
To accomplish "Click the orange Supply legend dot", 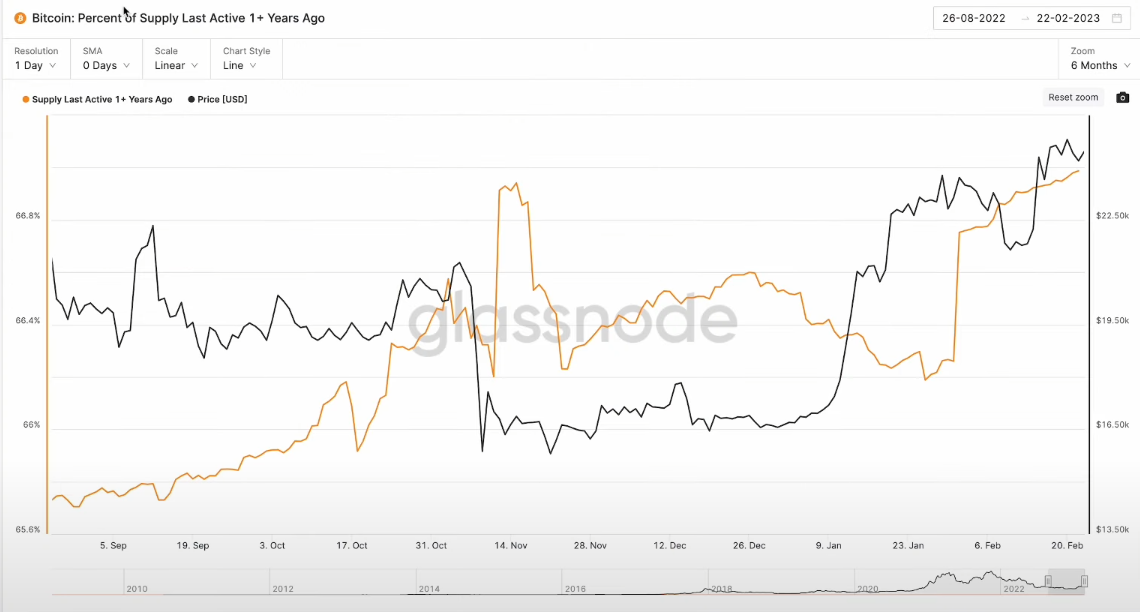I will (26, 100).
